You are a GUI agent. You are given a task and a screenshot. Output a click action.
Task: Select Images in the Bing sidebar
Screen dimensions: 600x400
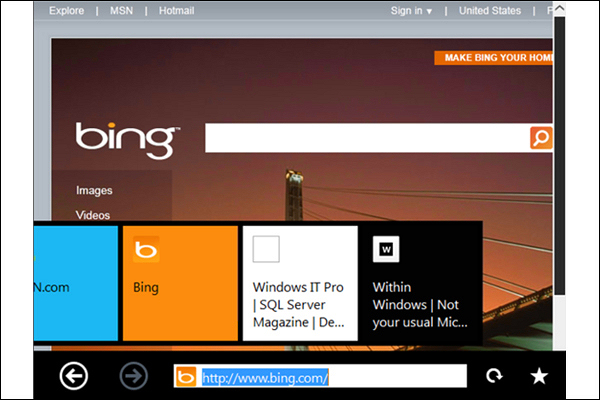click(x=94, y=190)
